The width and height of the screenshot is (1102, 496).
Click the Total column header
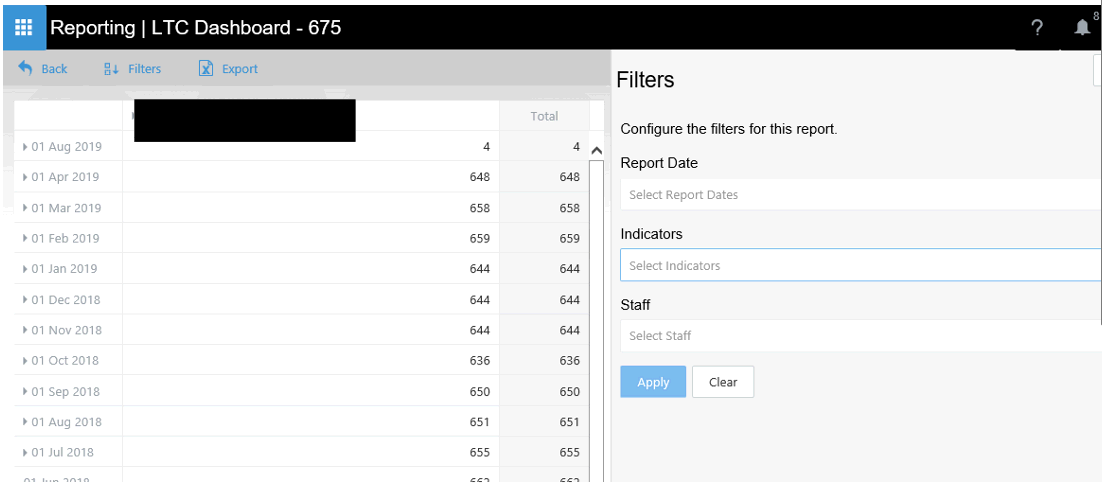click(x=544, y=116)
